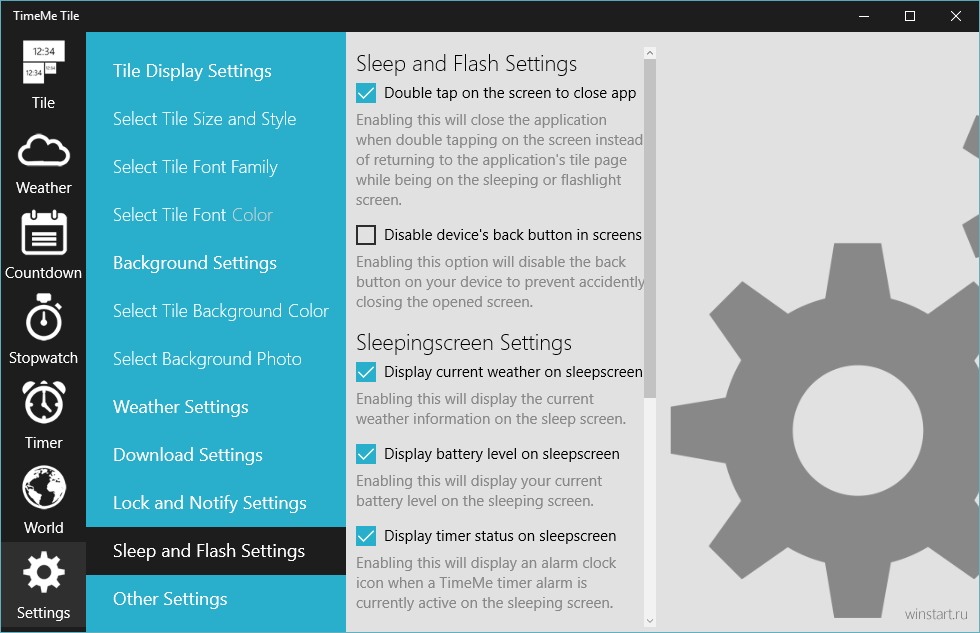Go to Select Tile Background Color
This screenshot has height=633, width=980.
pyautogui.click(x=221, y=311)
